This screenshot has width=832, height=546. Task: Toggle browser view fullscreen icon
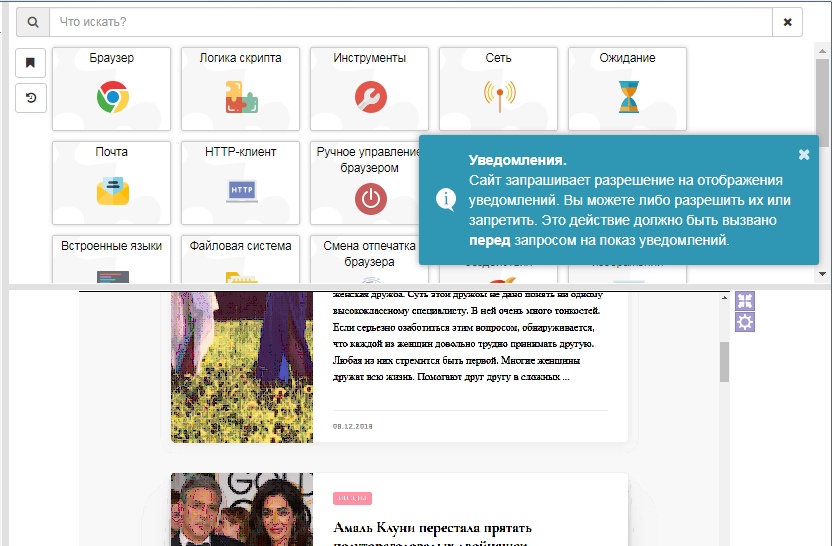(745, 301)
